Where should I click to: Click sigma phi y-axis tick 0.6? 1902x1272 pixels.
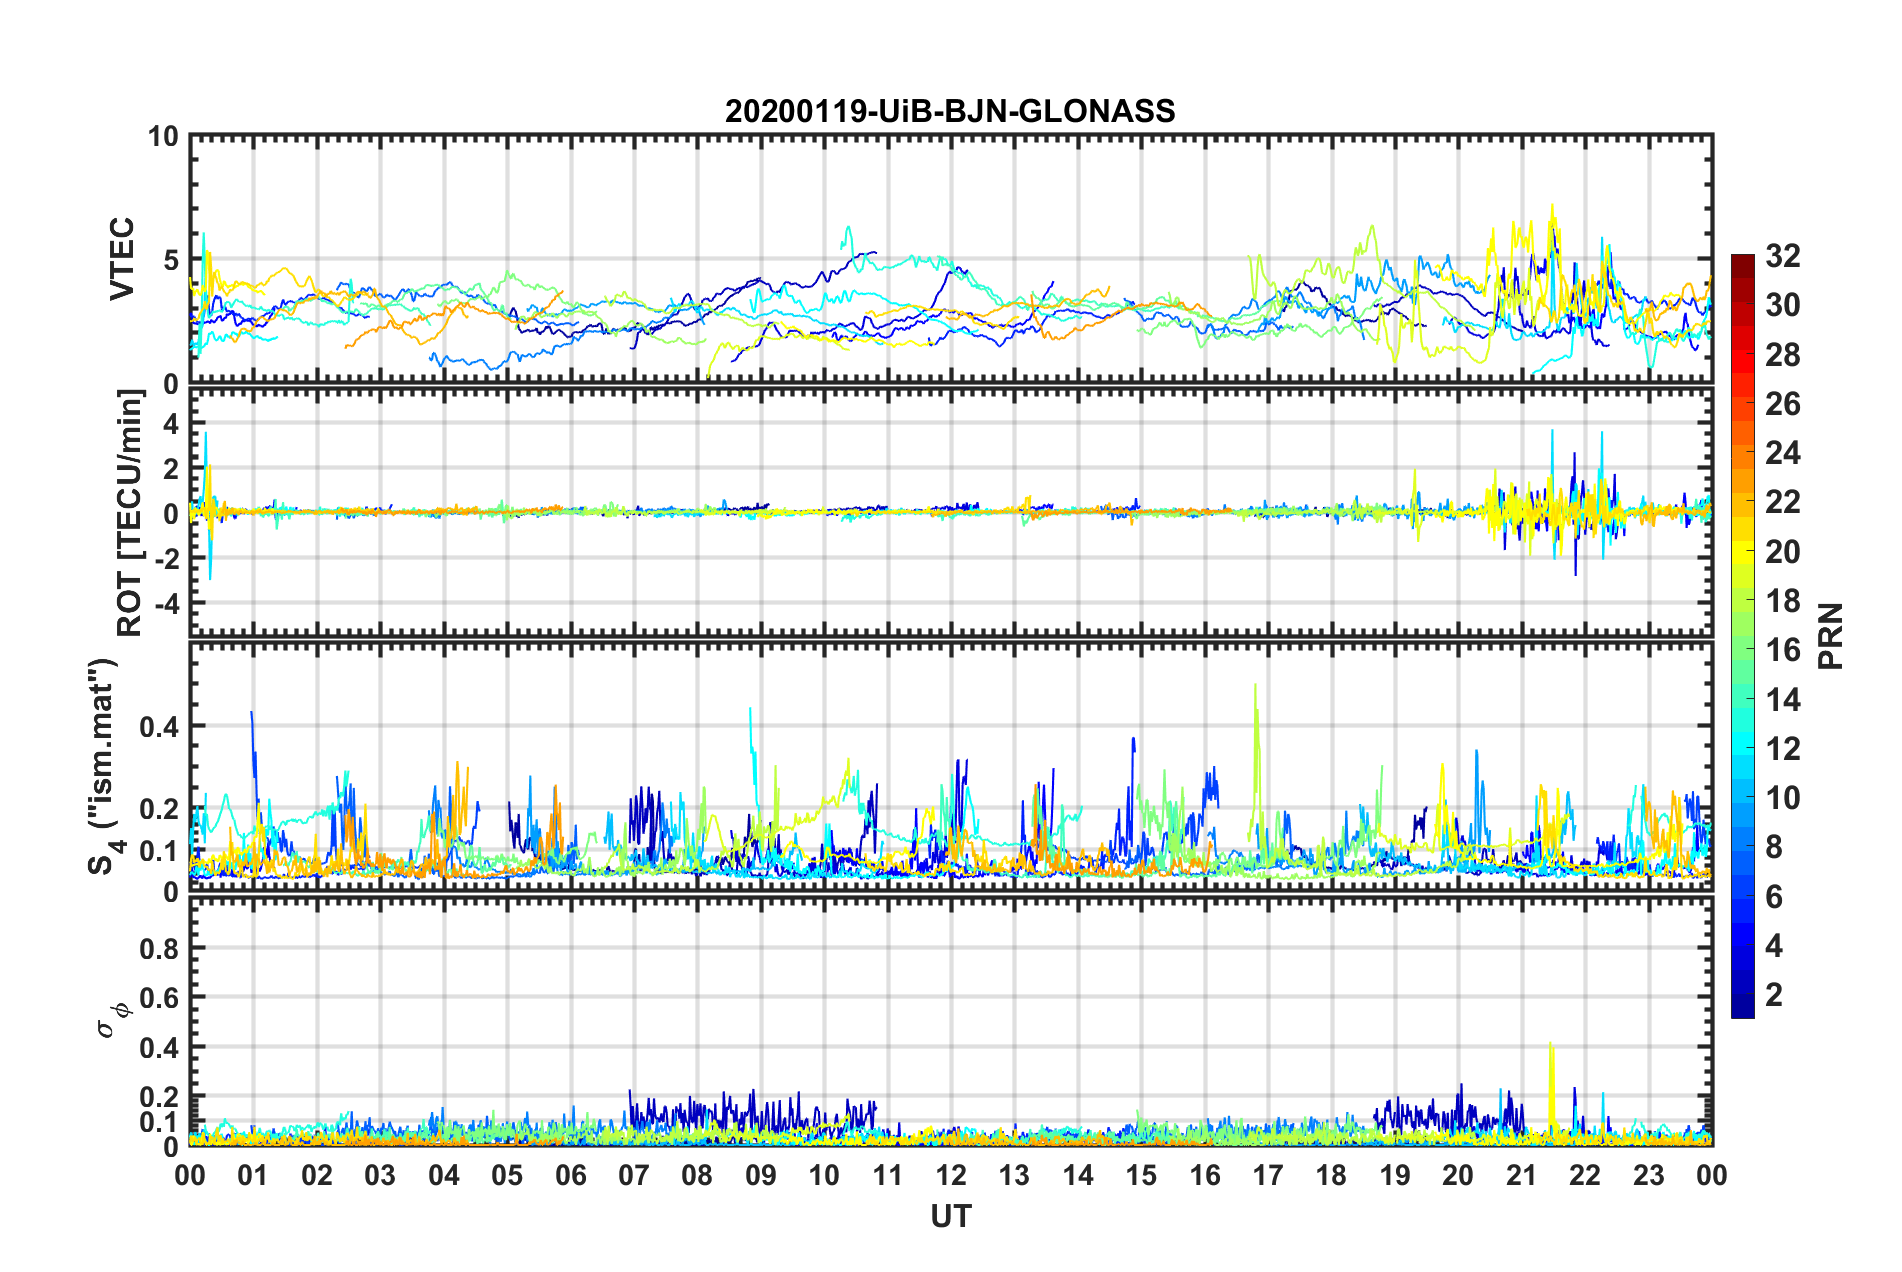159,997
